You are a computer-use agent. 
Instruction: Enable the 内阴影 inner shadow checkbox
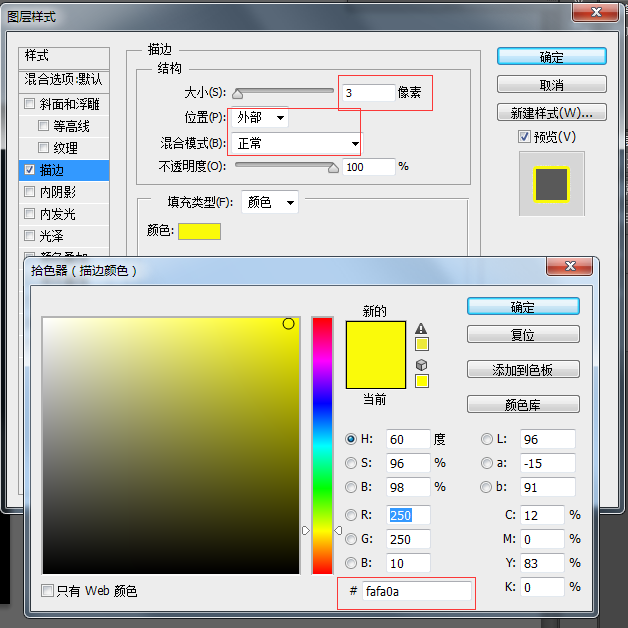coord(29,192)
